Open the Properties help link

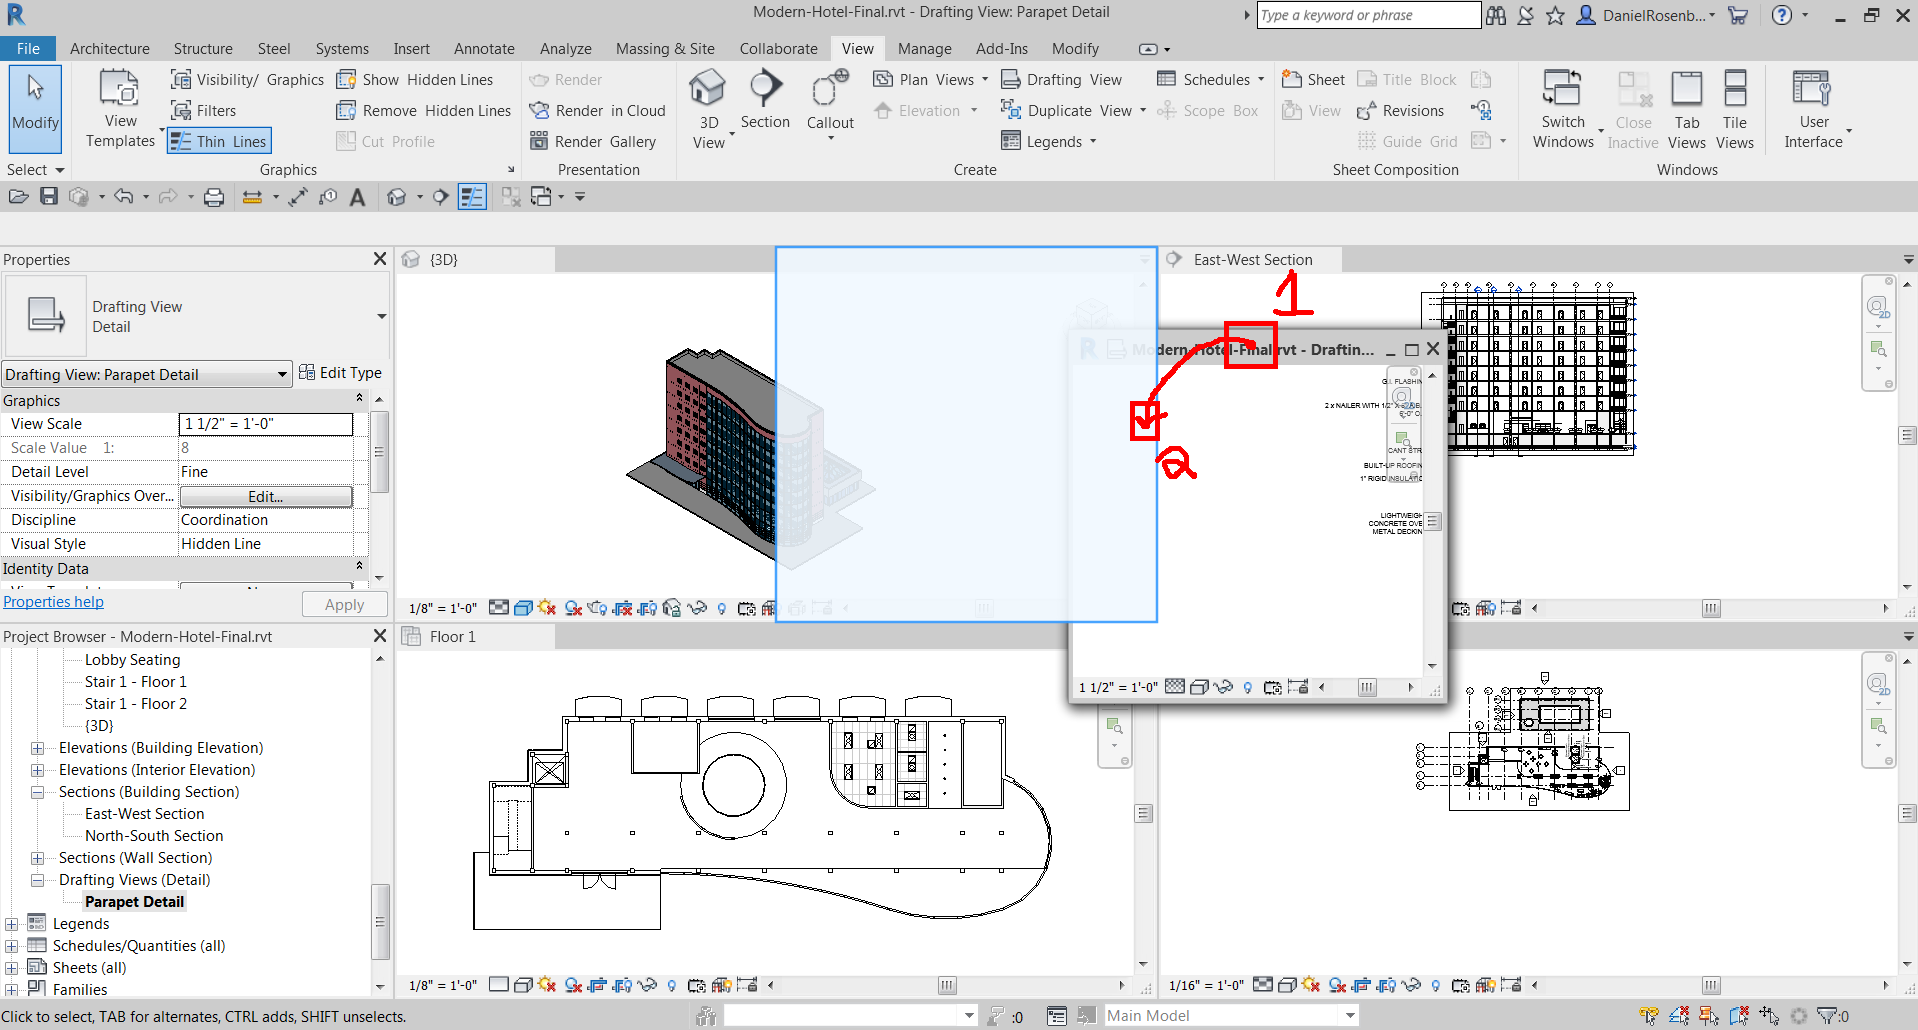pos(53,601)
